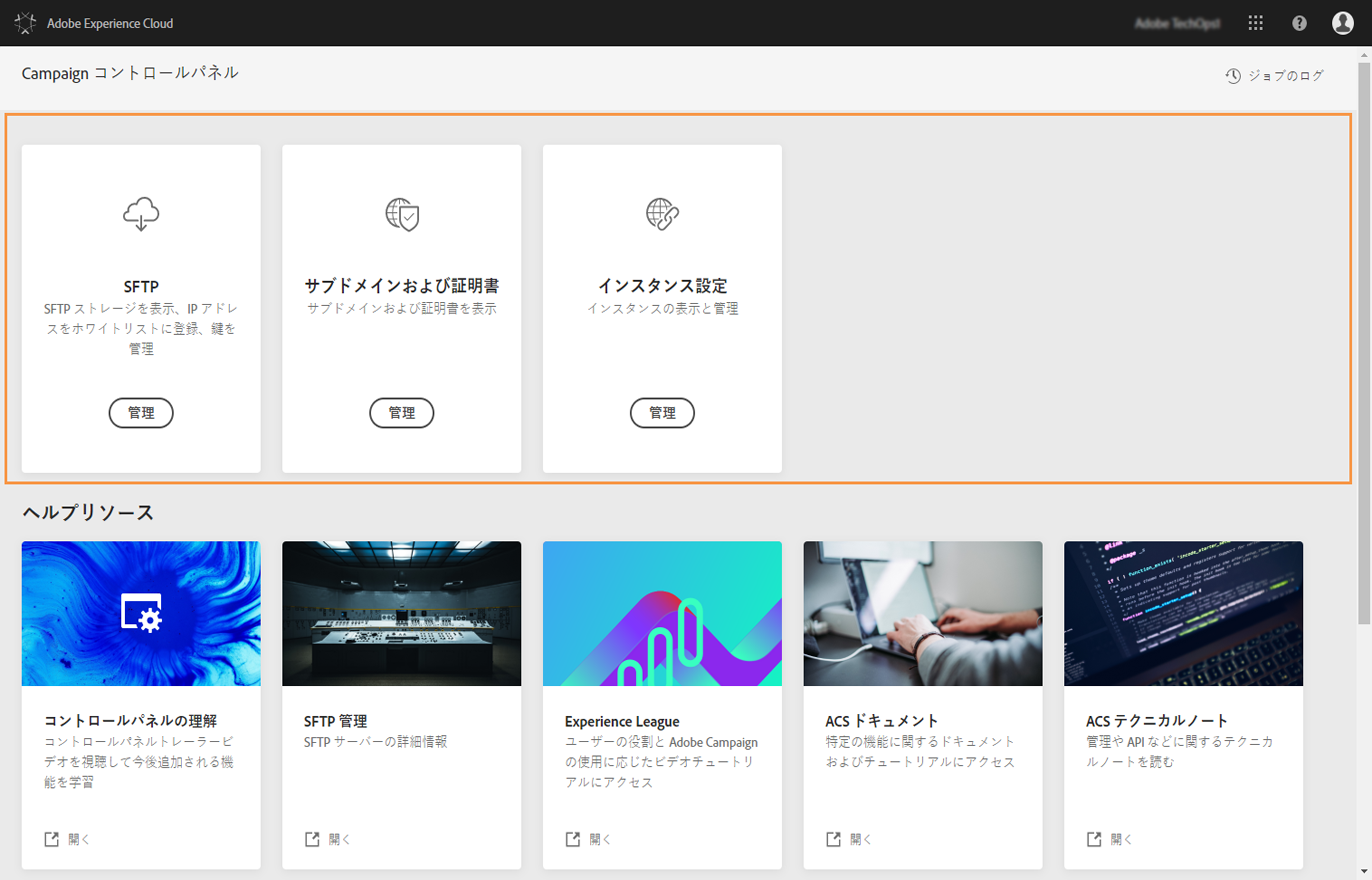
Task: Click the SFTP cloud download icon
Action: (141, 213)
